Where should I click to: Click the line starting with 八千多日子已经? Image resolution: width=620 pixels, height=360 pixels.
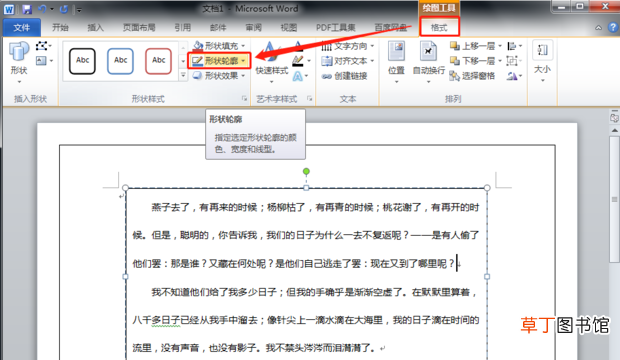306,320
